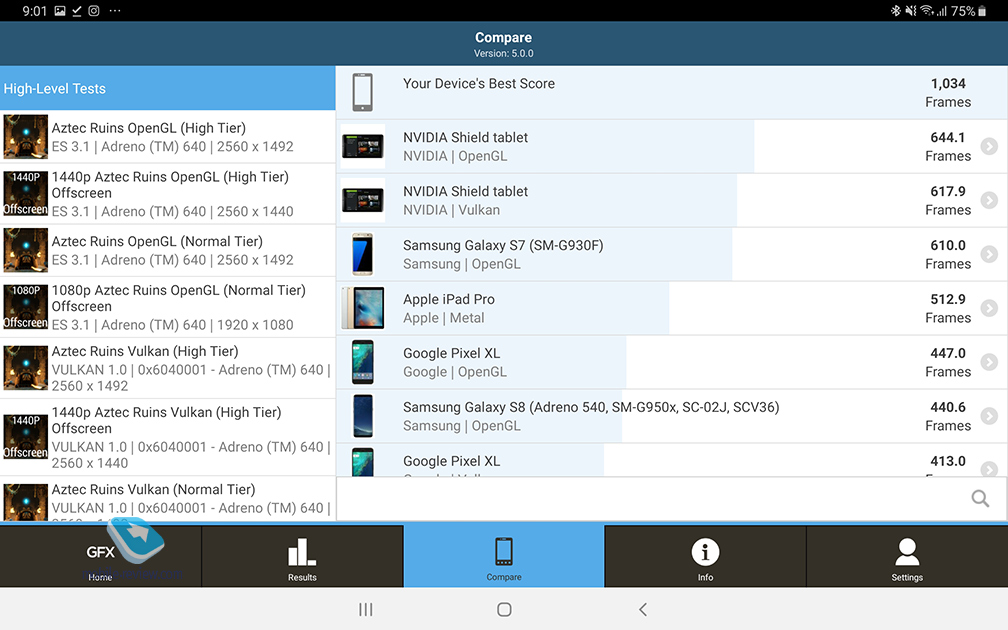Tap the gallery notification icon in status bar
Viewport: 1008px width, 630px height.
point(60,11)
